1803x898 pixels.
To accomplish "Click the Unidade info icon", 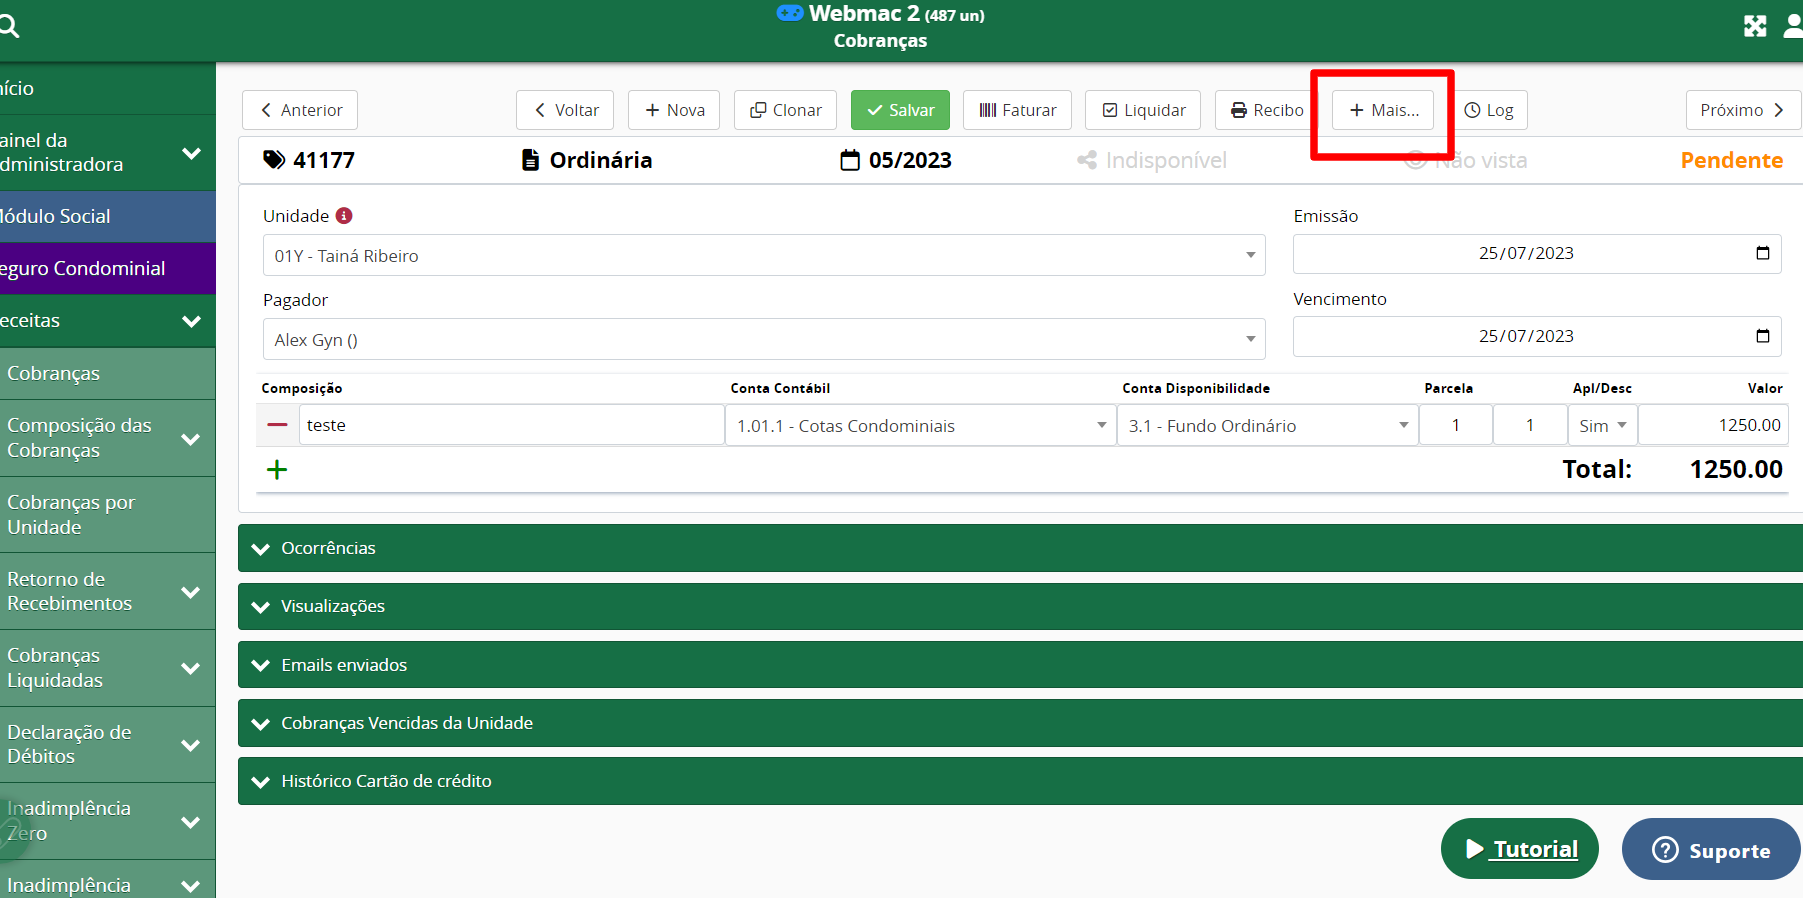I will tap(344, 216).
